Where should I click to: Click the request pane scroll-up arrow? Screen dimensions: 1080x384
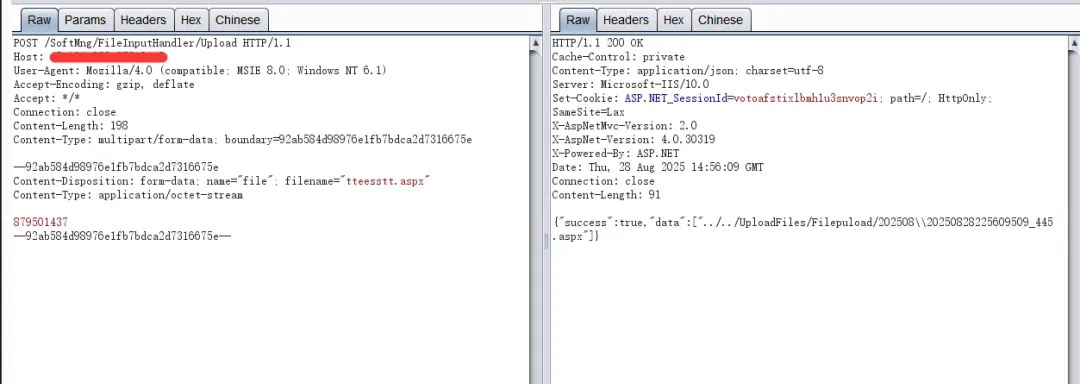(x=536, y=43)
